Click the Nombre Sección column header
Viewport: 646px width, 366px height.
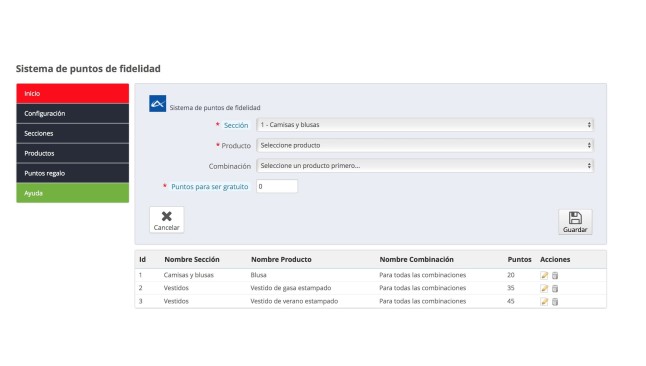coord(192,259)
